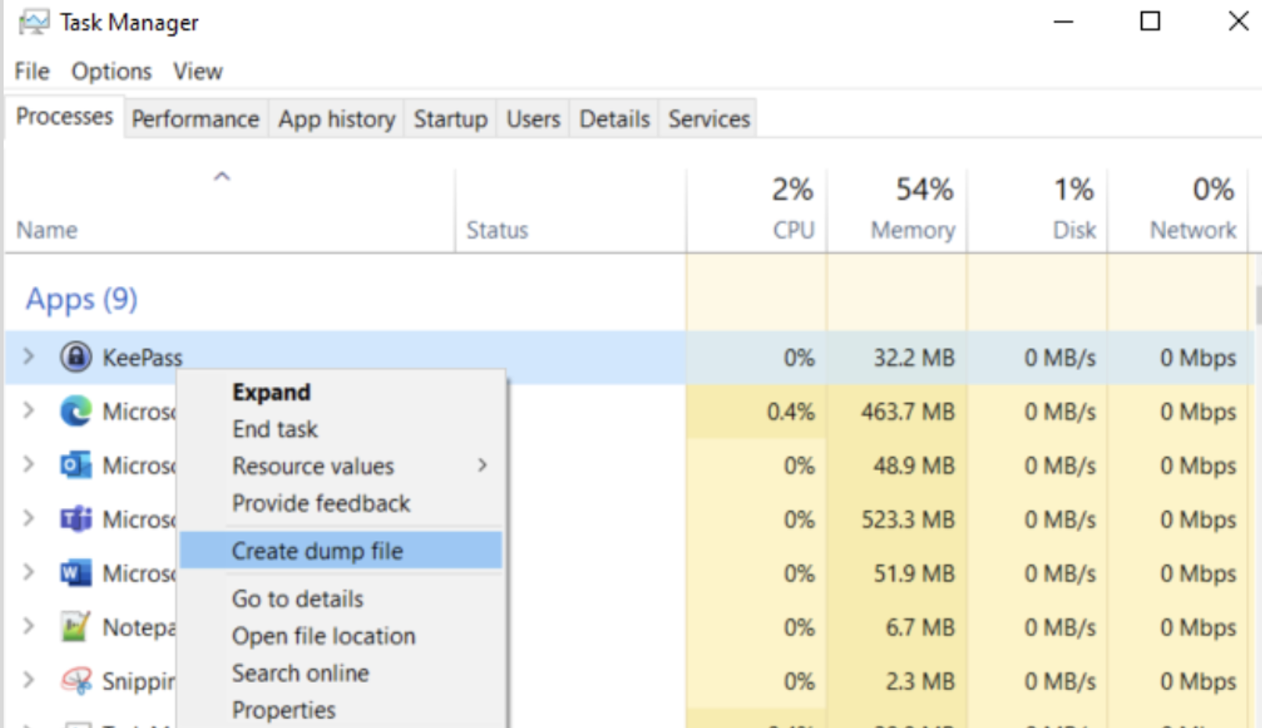
Task: Click the 463.7 MB memory cell
Action: (x=896, y=411)
